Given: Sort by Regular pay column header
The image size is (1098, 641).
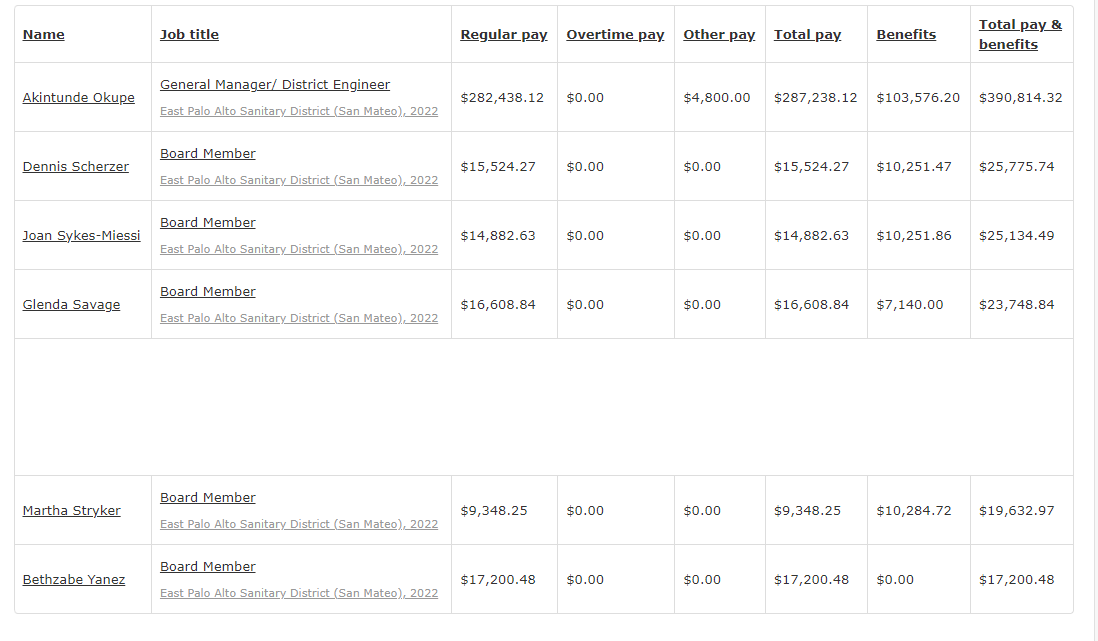Looking at the screenshot, I should (x=503, y=34).
